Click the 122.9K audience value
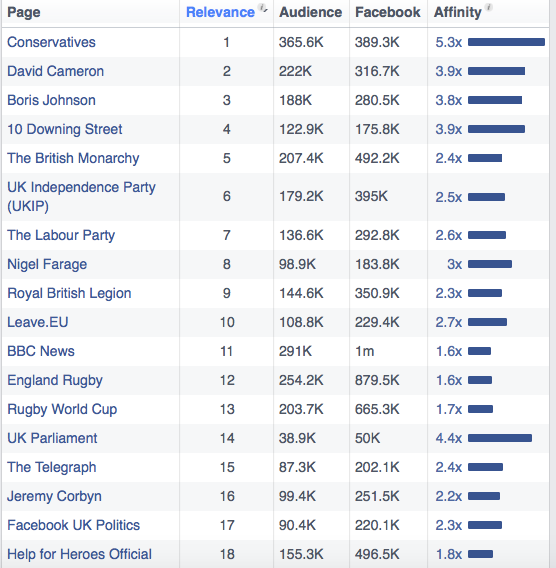Screen dimensions: 556x568 pos(301,129)
